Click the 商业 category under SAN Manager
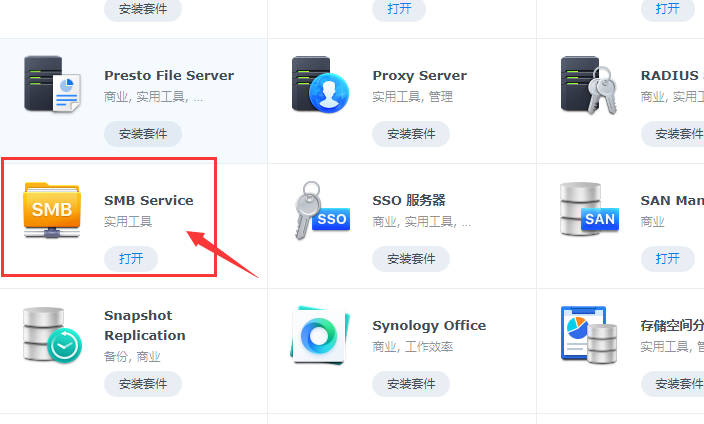Image resolution: width=704 pixels, height=424 pixels. (652, 221)
